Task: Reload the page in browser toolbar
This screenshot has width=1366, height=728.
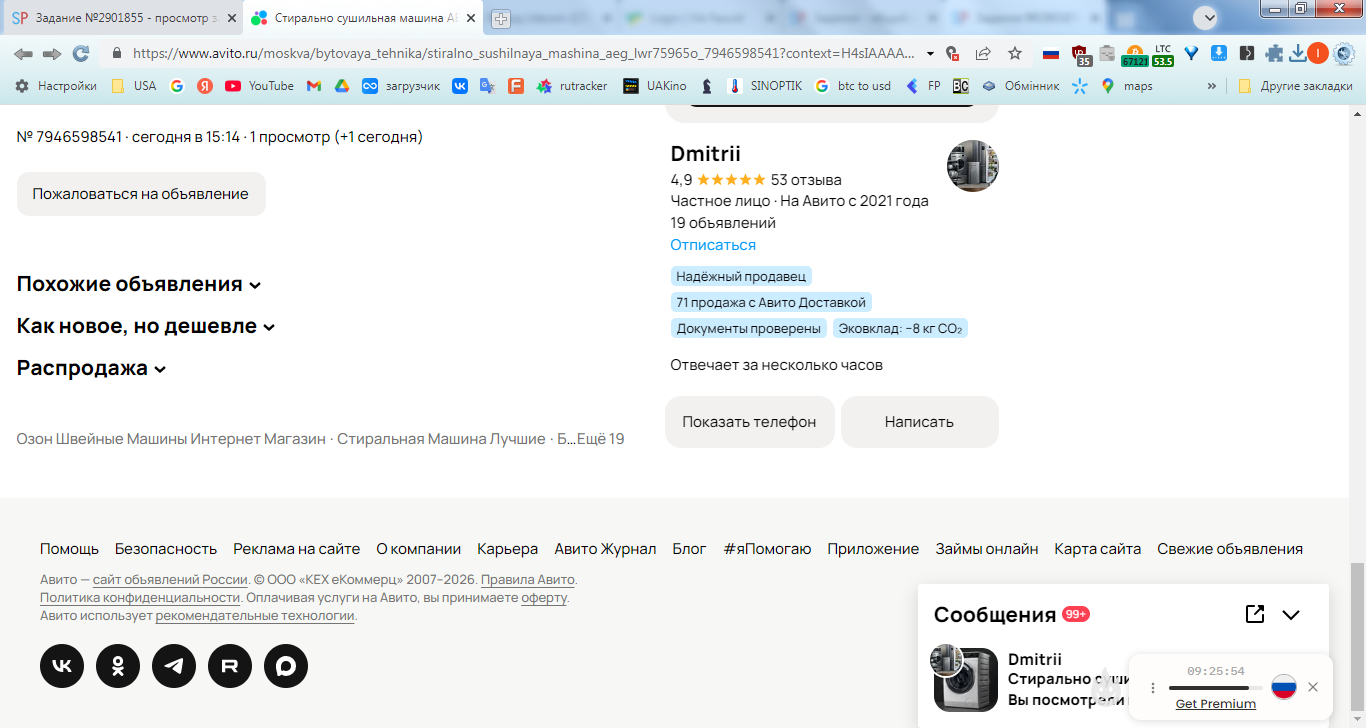Action: 81,53
